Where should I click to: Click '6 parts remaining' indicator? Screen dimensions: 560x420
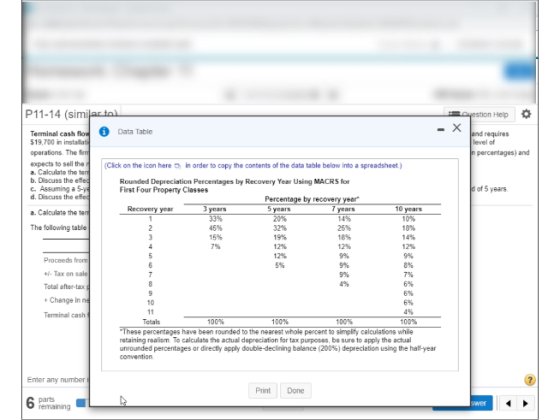click(48, 403)
